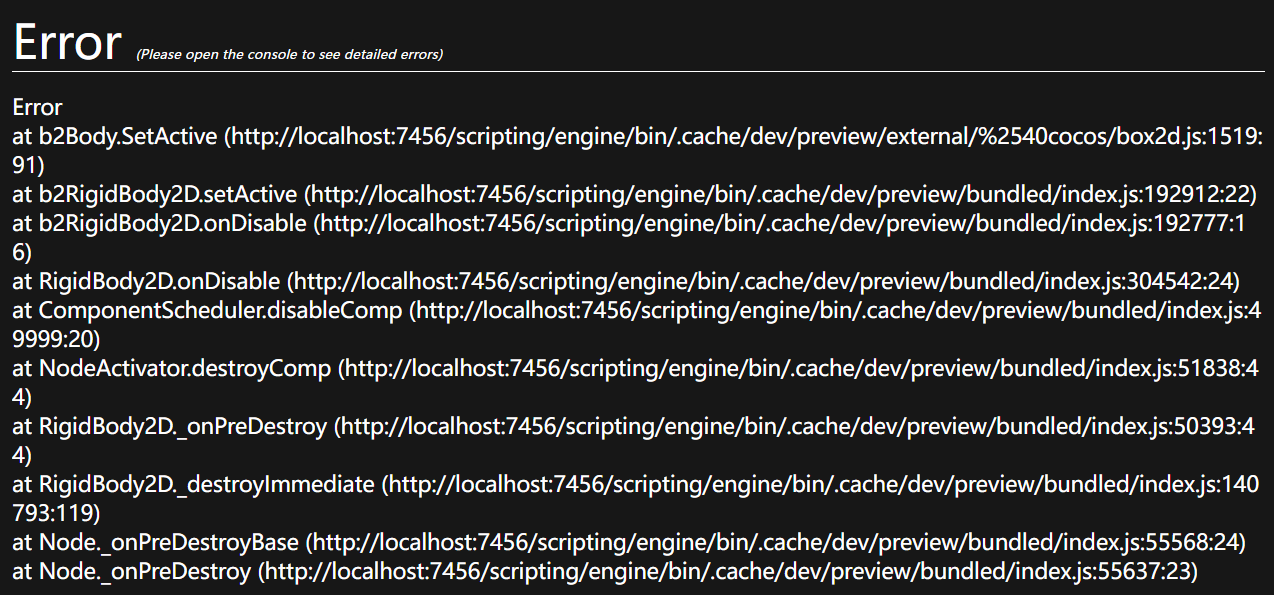Click the Node._onPreDestroyBase stack frame name
This screenshot has height=595, width=1274.
click(169, 542)
